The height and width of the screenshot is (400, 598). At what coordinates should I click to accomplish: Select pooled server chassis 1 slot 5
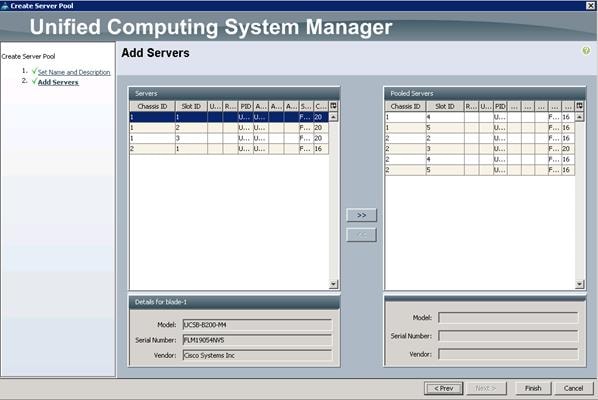[480, 128]
